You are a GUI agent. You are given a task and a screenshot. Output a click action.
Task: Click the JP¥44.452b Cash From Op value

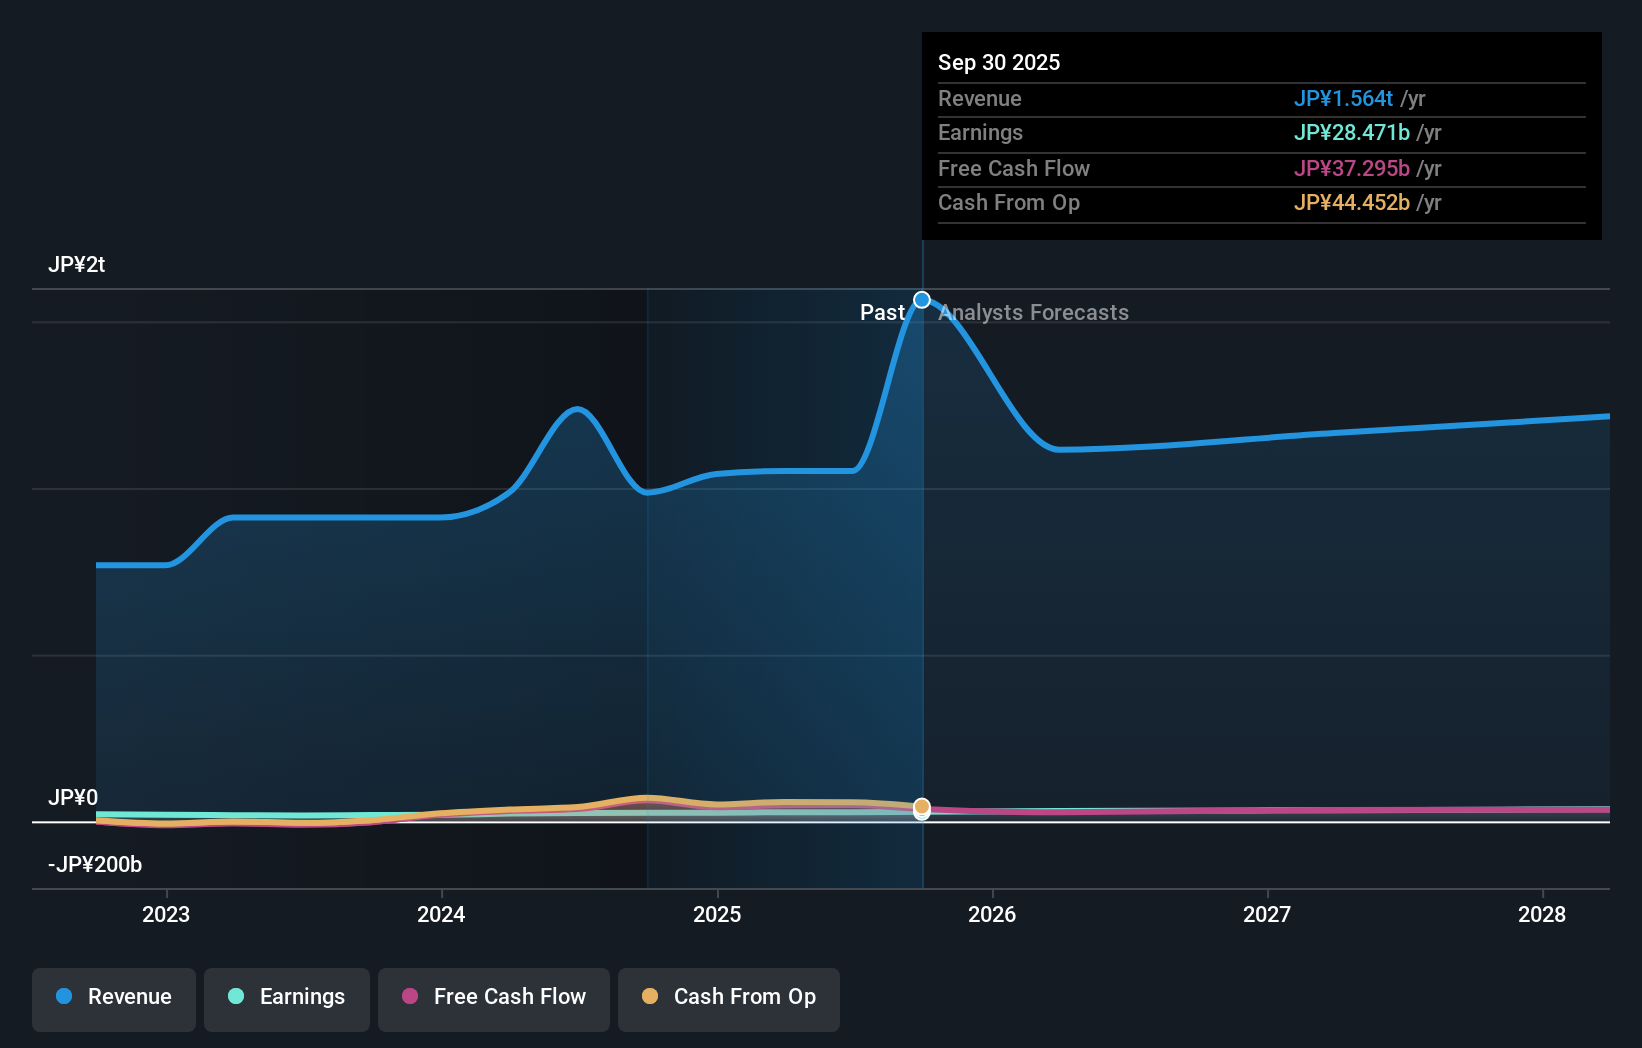coord(1351,203)
